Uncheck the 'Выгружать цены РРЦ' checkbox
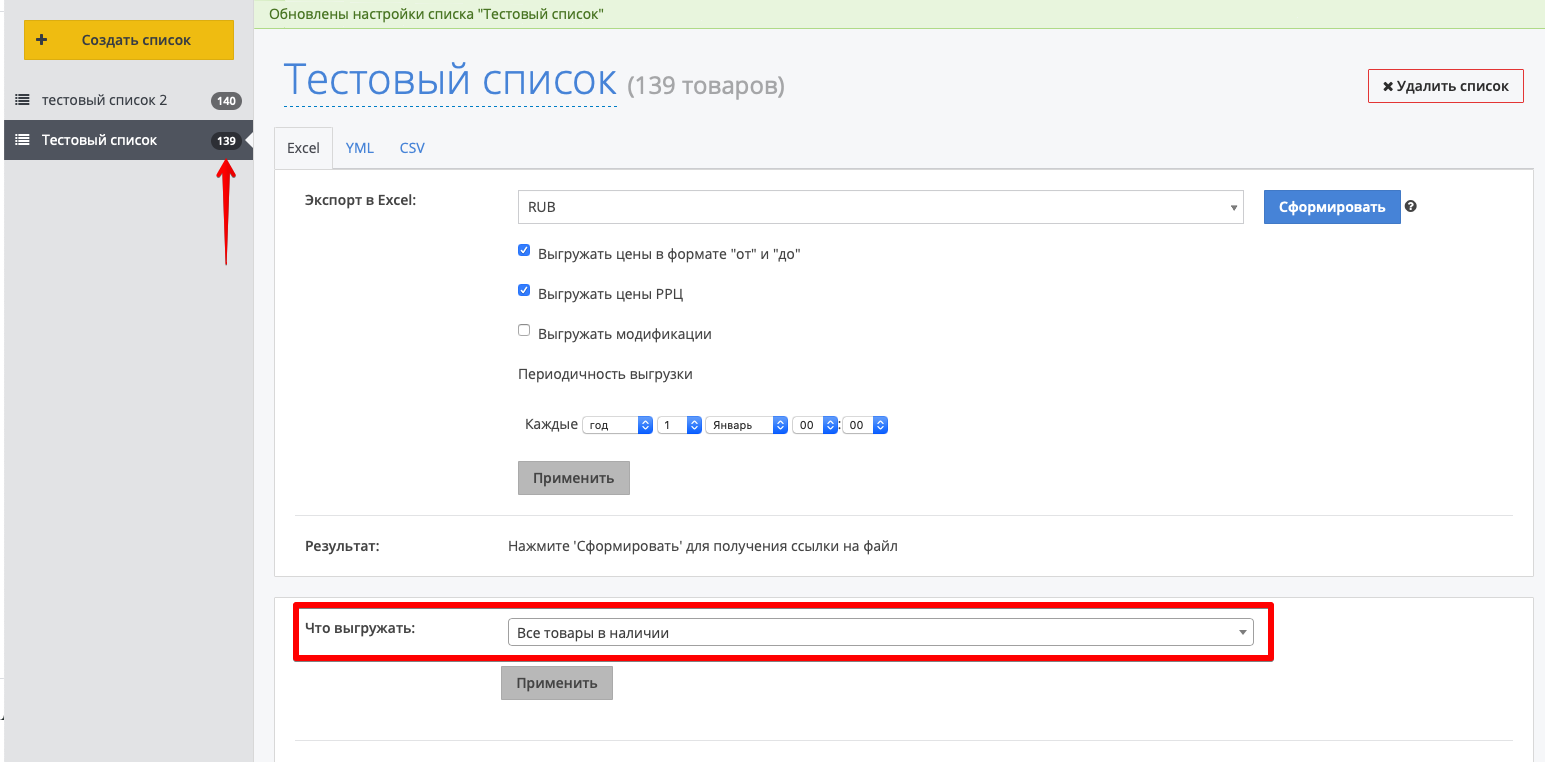Image resolution: width=1545 pixels, height=762 pixels. tap(524, 291)
